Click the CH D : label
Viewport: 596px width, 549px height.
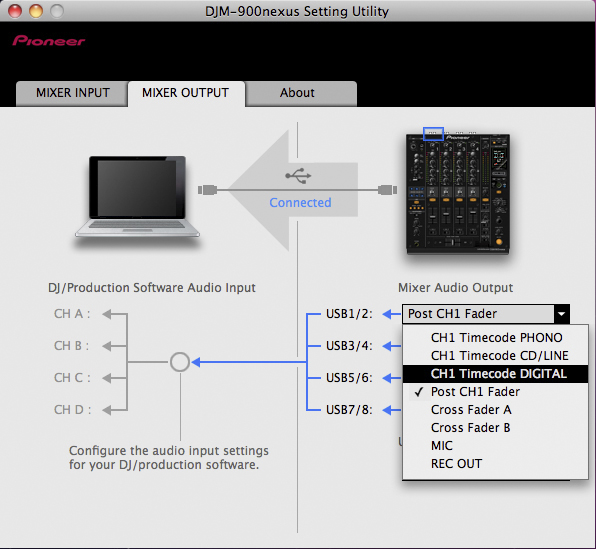click(73, 410)
